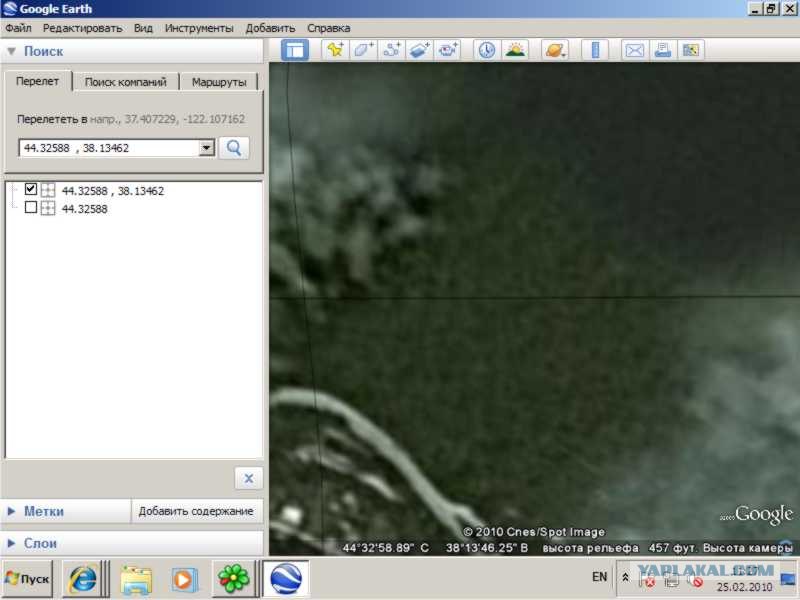Open the ruler measurement tool
Viewport: 800px width, 600px height.
595,50
